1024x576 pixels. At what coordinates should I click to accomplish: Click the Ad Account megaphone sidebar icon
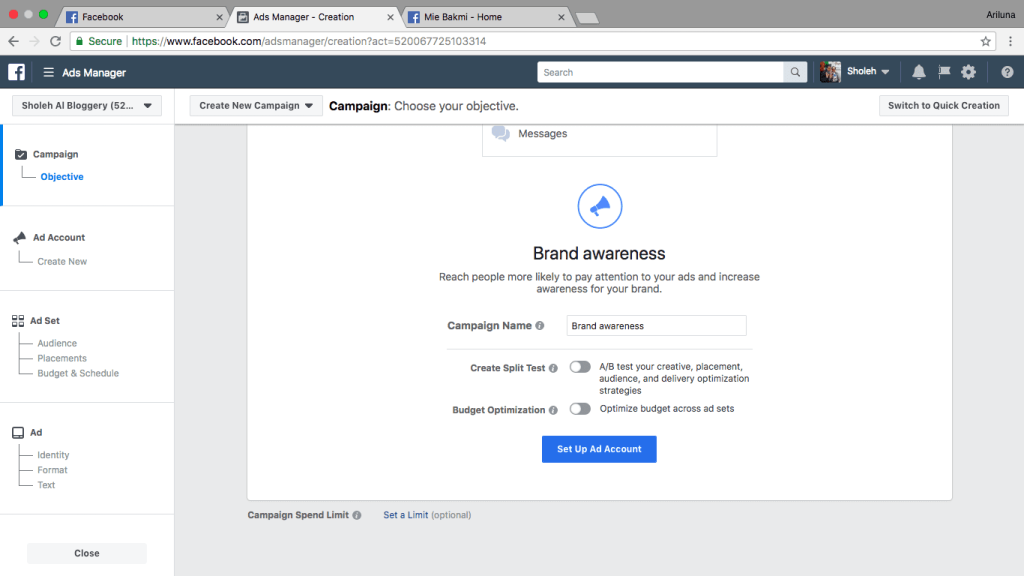20,237
